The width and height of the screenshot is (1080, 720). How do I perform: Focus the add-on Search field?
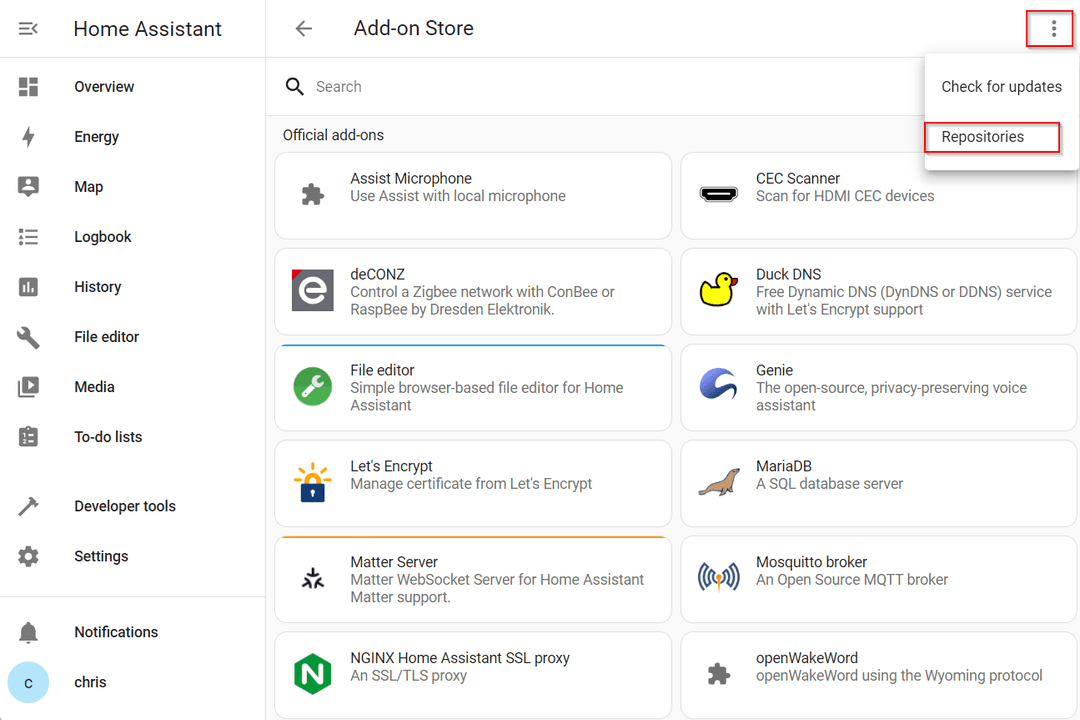[x=595, y=87]
